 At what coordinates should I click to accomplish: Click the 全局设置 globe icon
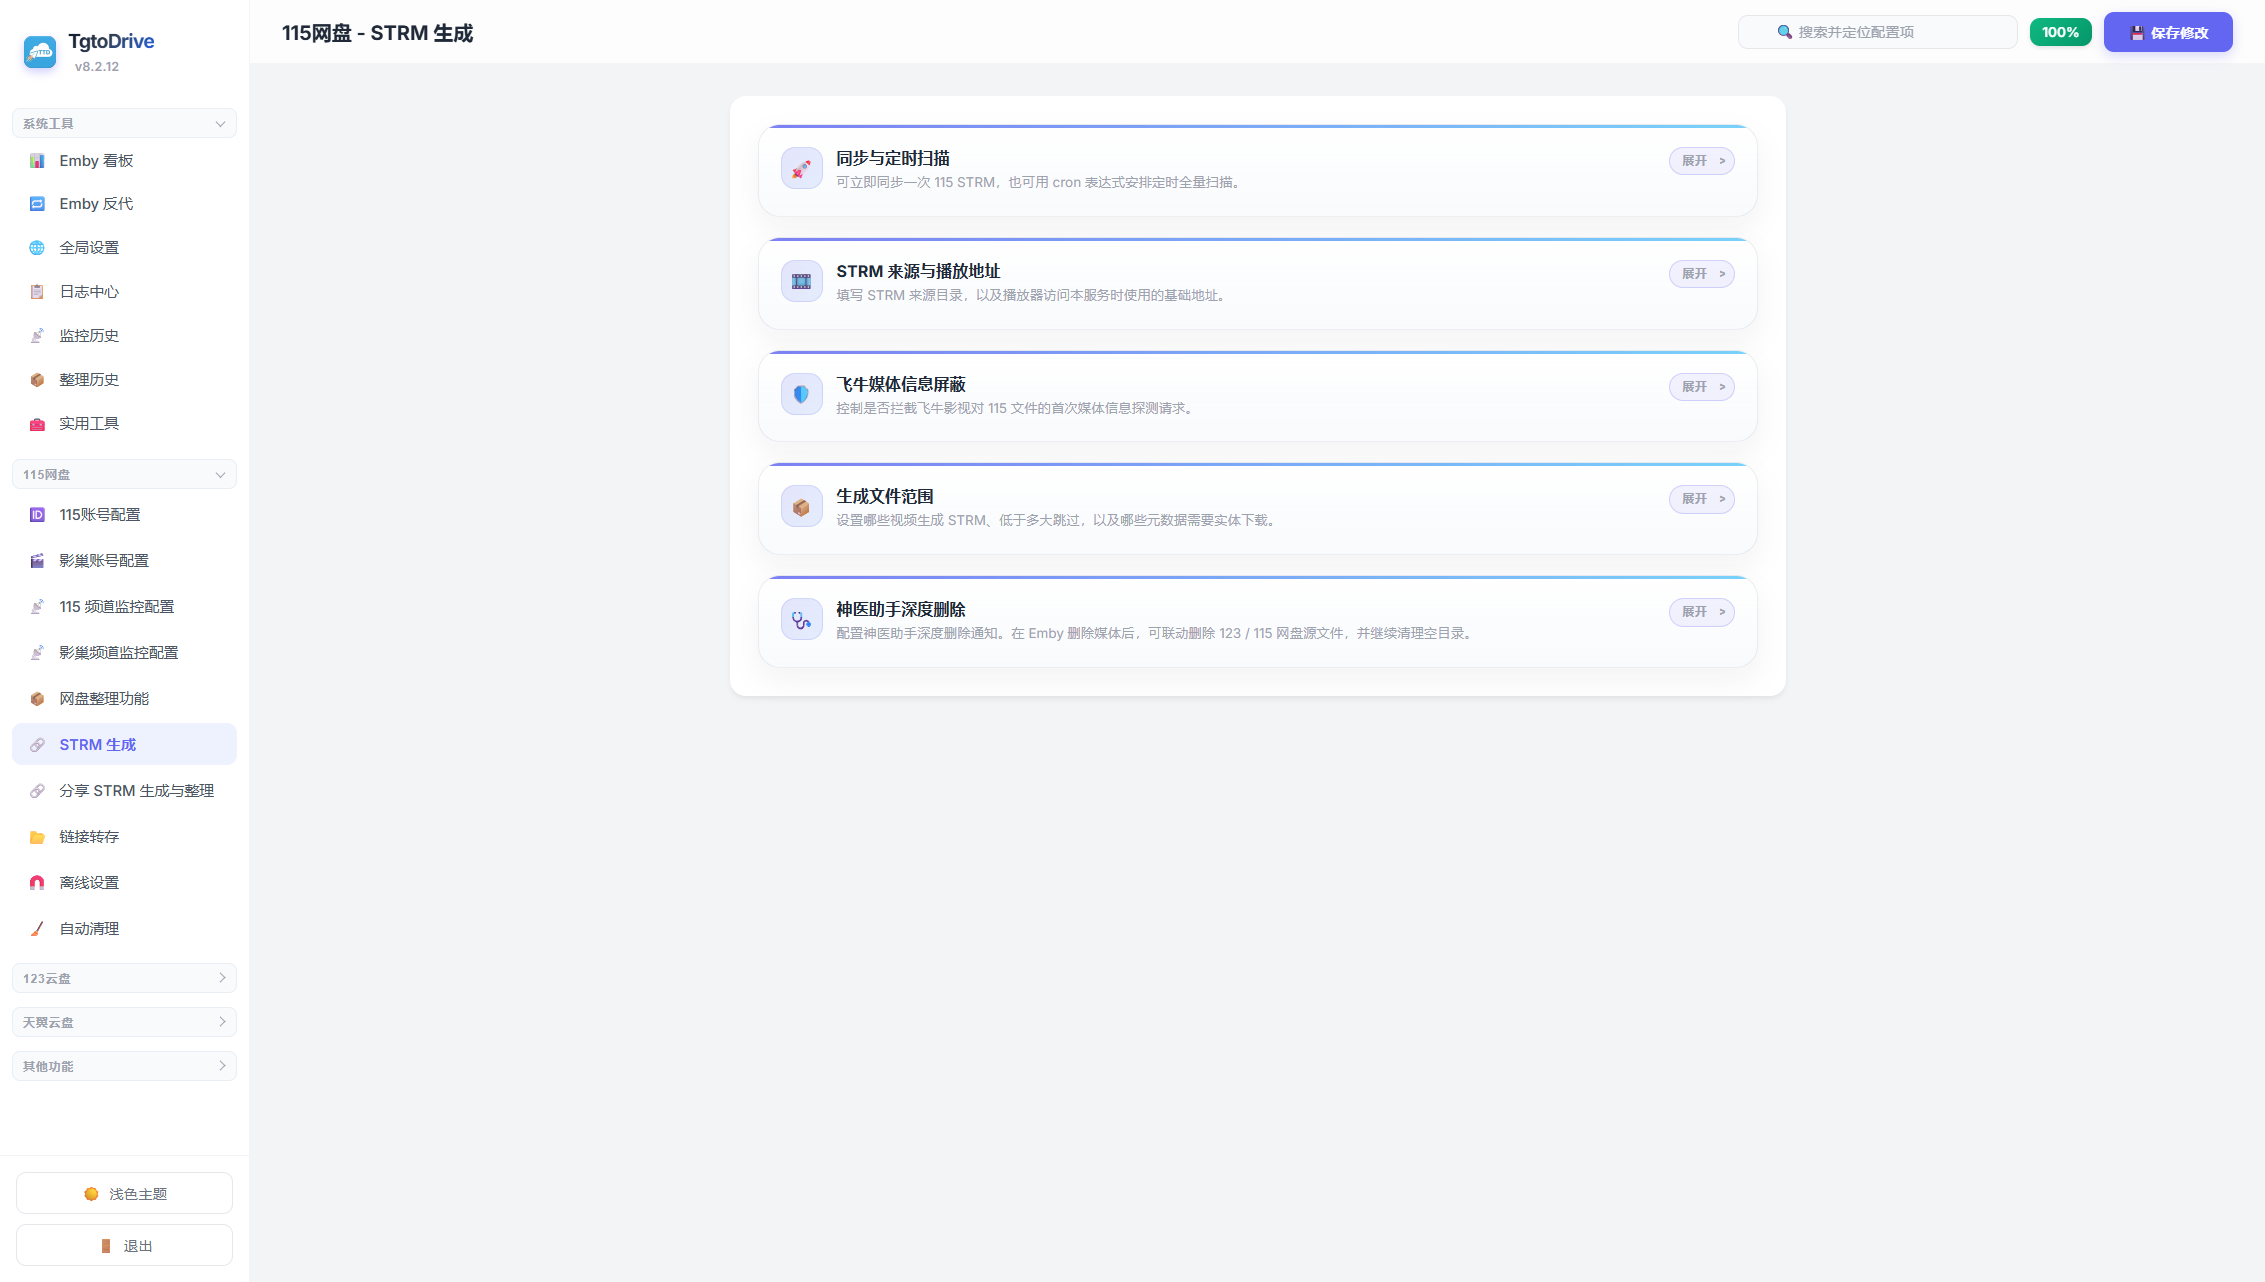[37, 248]
